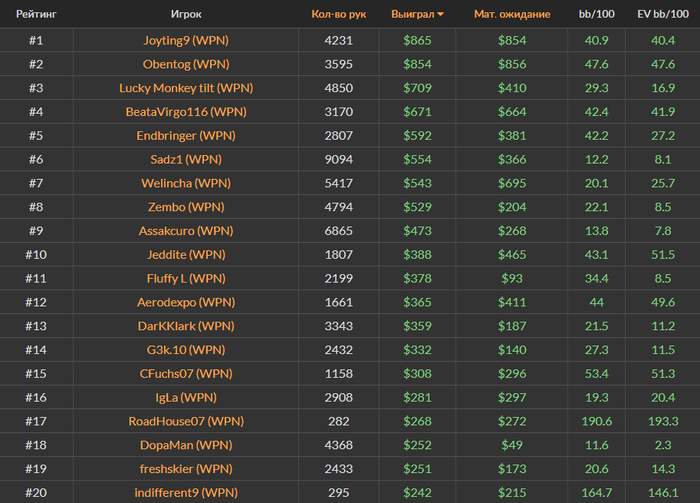Image resolution: width=700 pixels, height=503 pixels.
Task: Select EV bb/100 value 146.1
Action: pos(663,493)
